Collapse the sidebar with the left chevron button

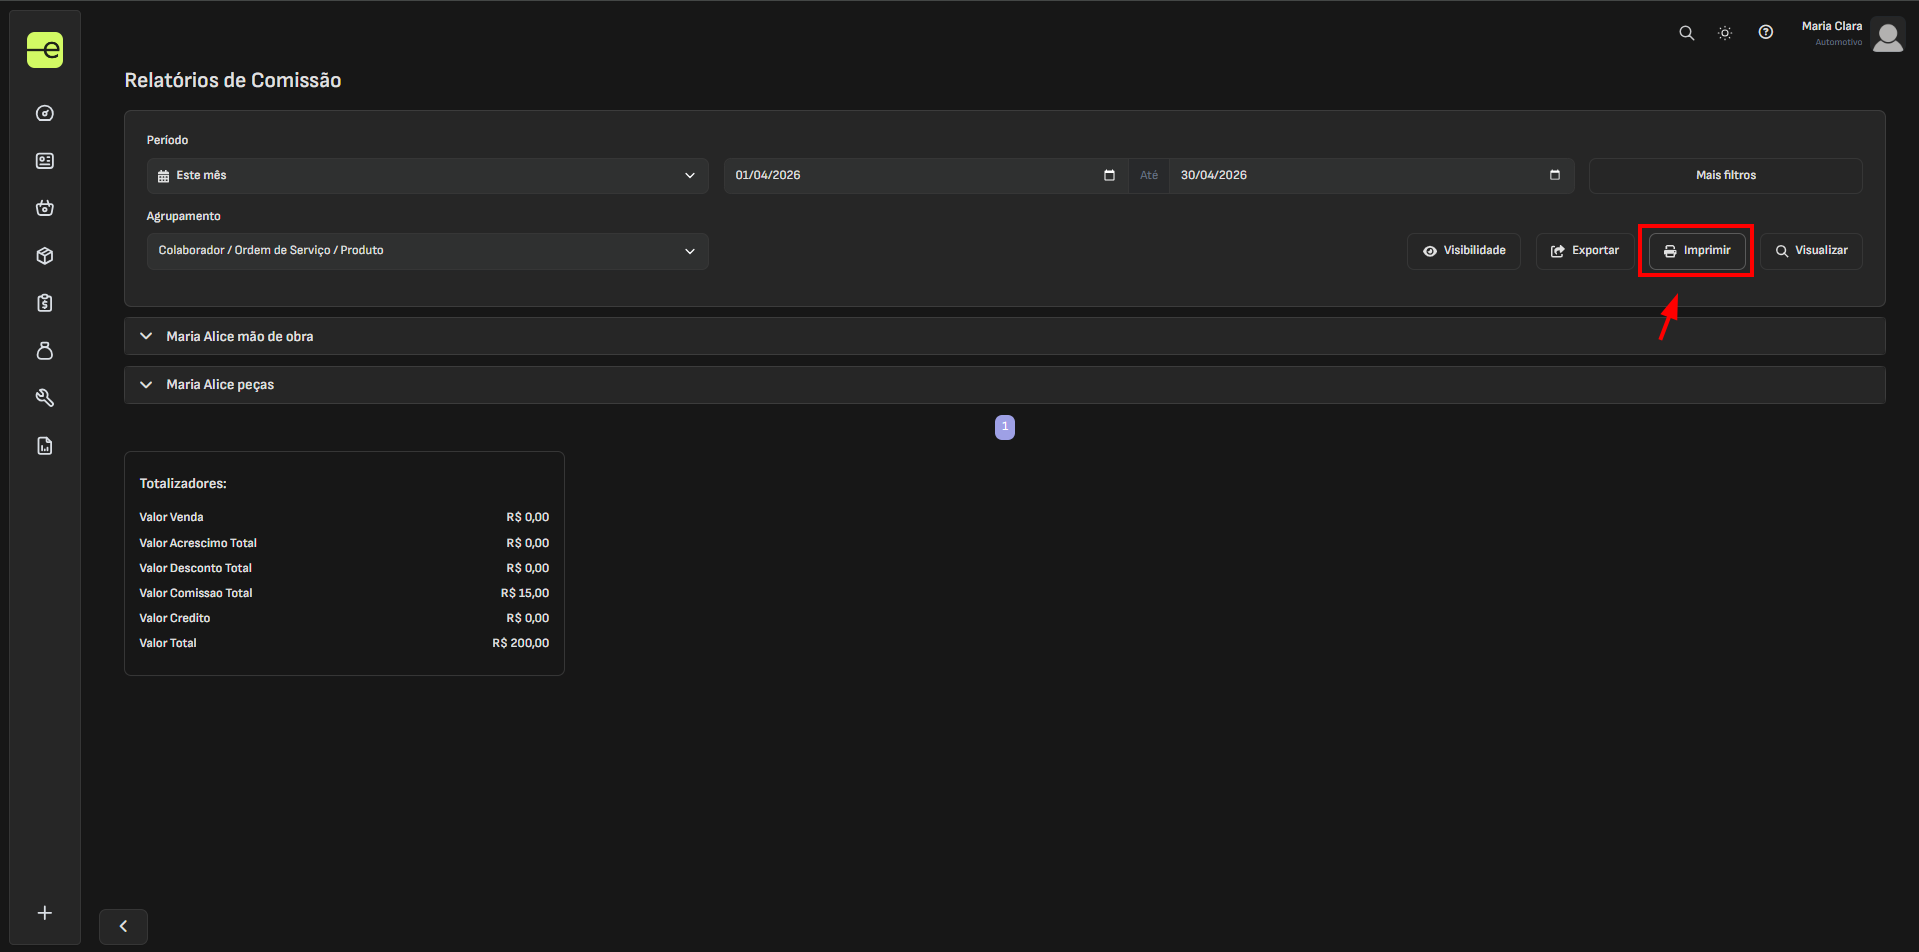click(123, 926)
